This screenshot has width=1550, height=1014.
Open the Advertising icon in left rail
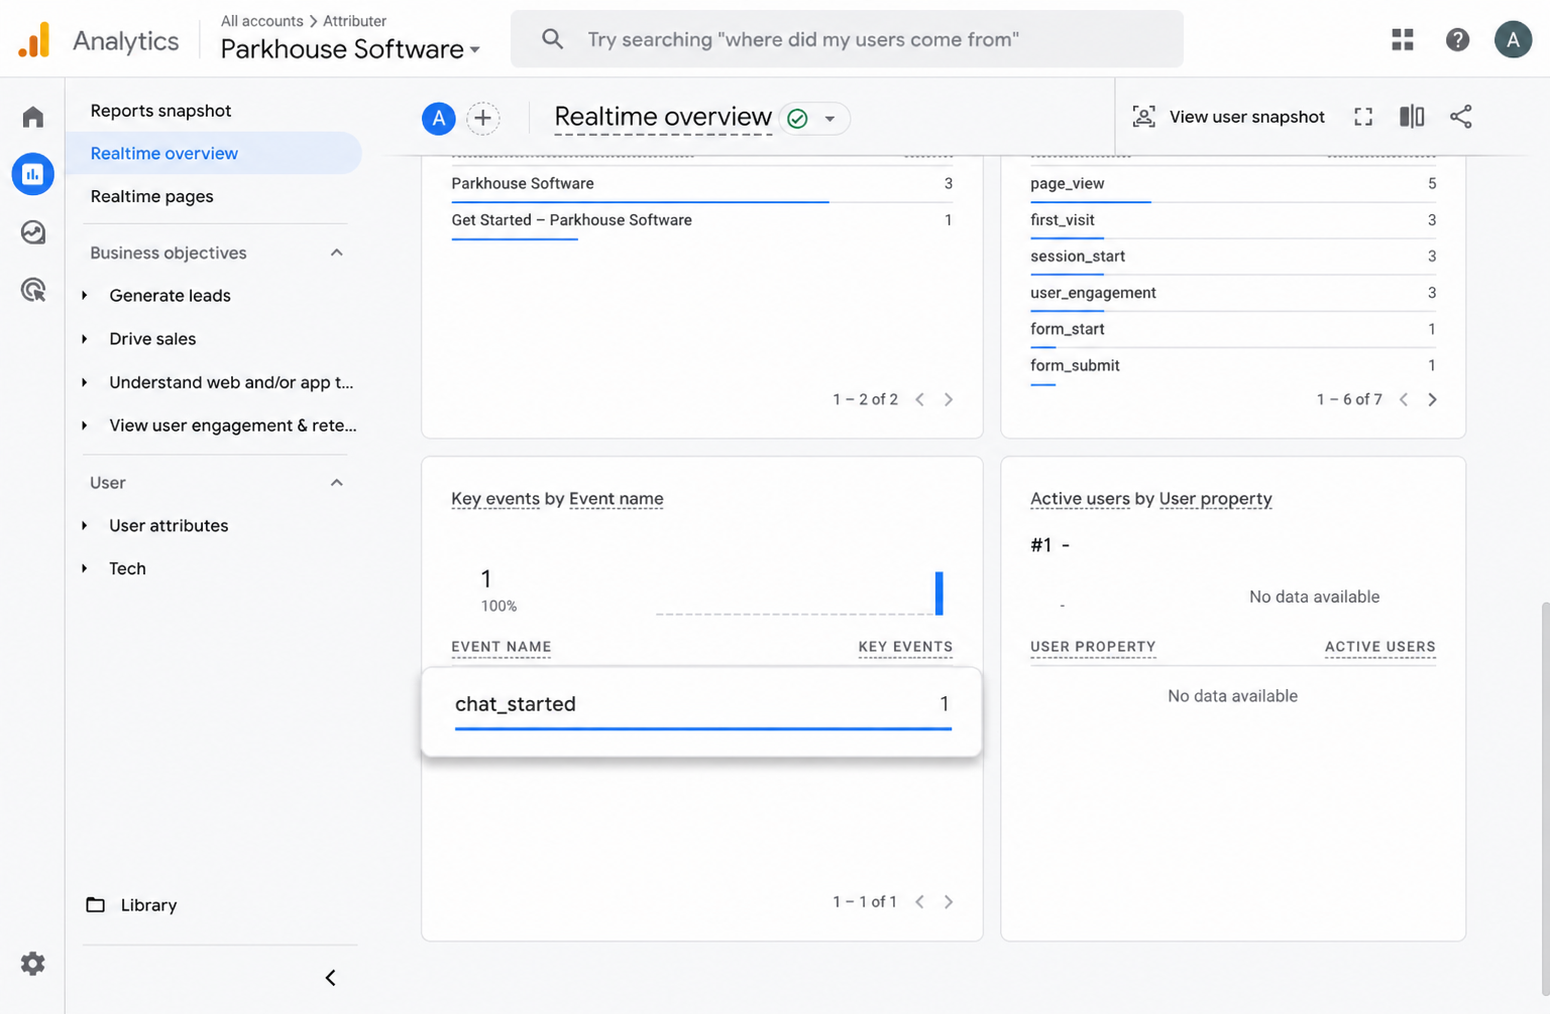[x=33, y=290]
